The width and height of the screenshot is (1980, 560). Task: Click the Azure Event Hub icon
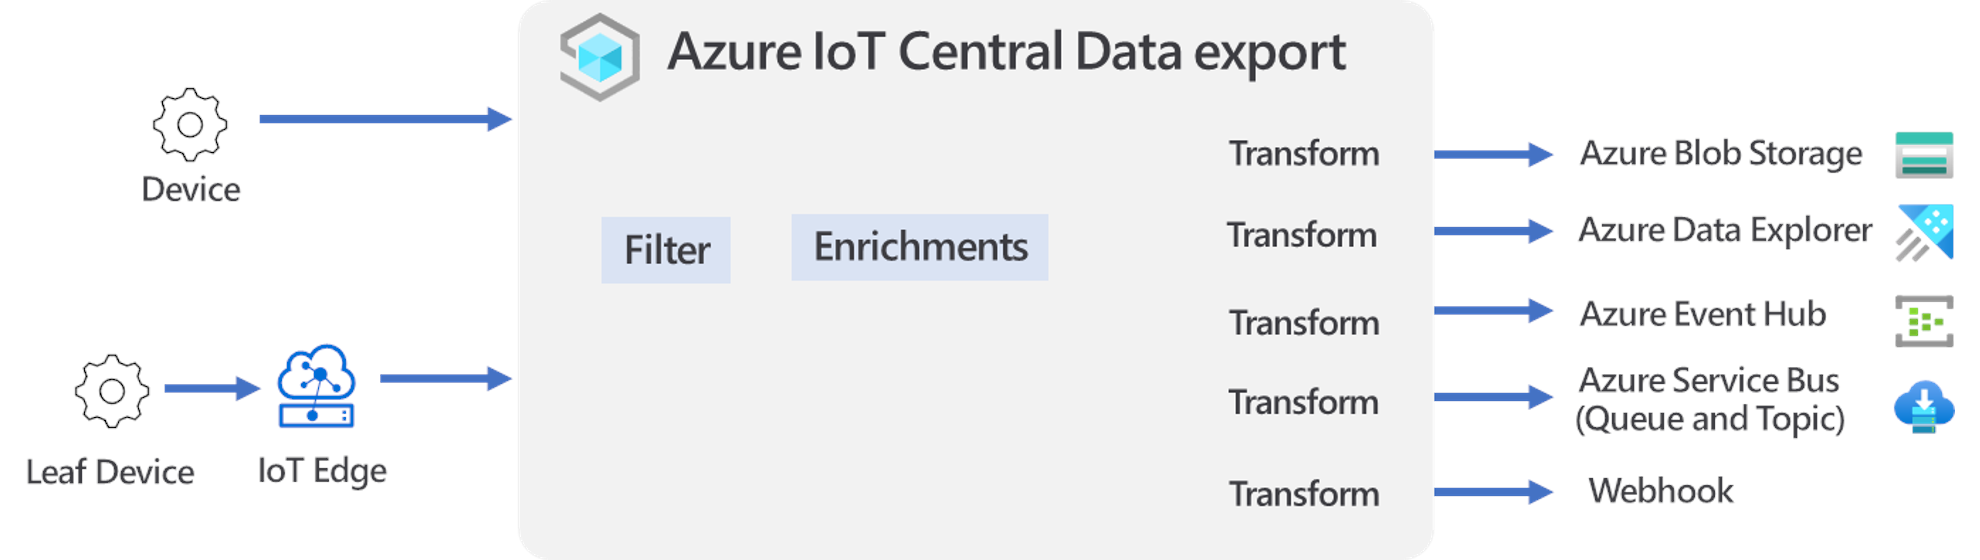click(x=1924, y=321)
